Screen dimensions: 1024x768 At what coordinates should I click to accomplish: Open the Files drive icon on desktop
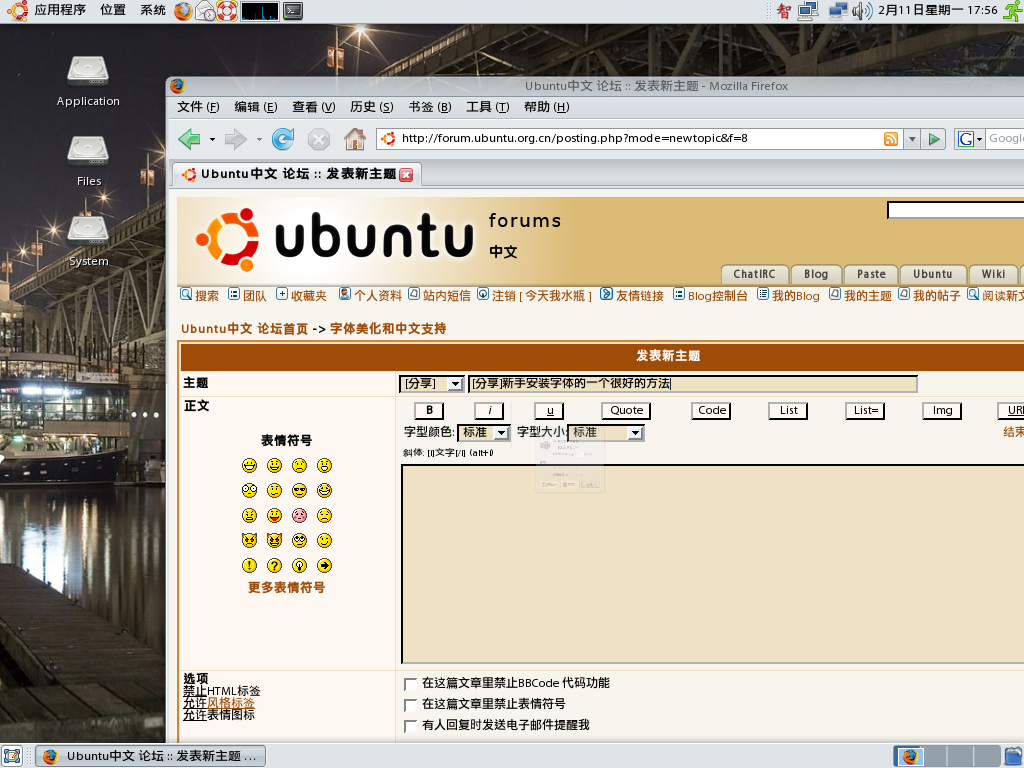pyautogui.click(x=88, y=151)
